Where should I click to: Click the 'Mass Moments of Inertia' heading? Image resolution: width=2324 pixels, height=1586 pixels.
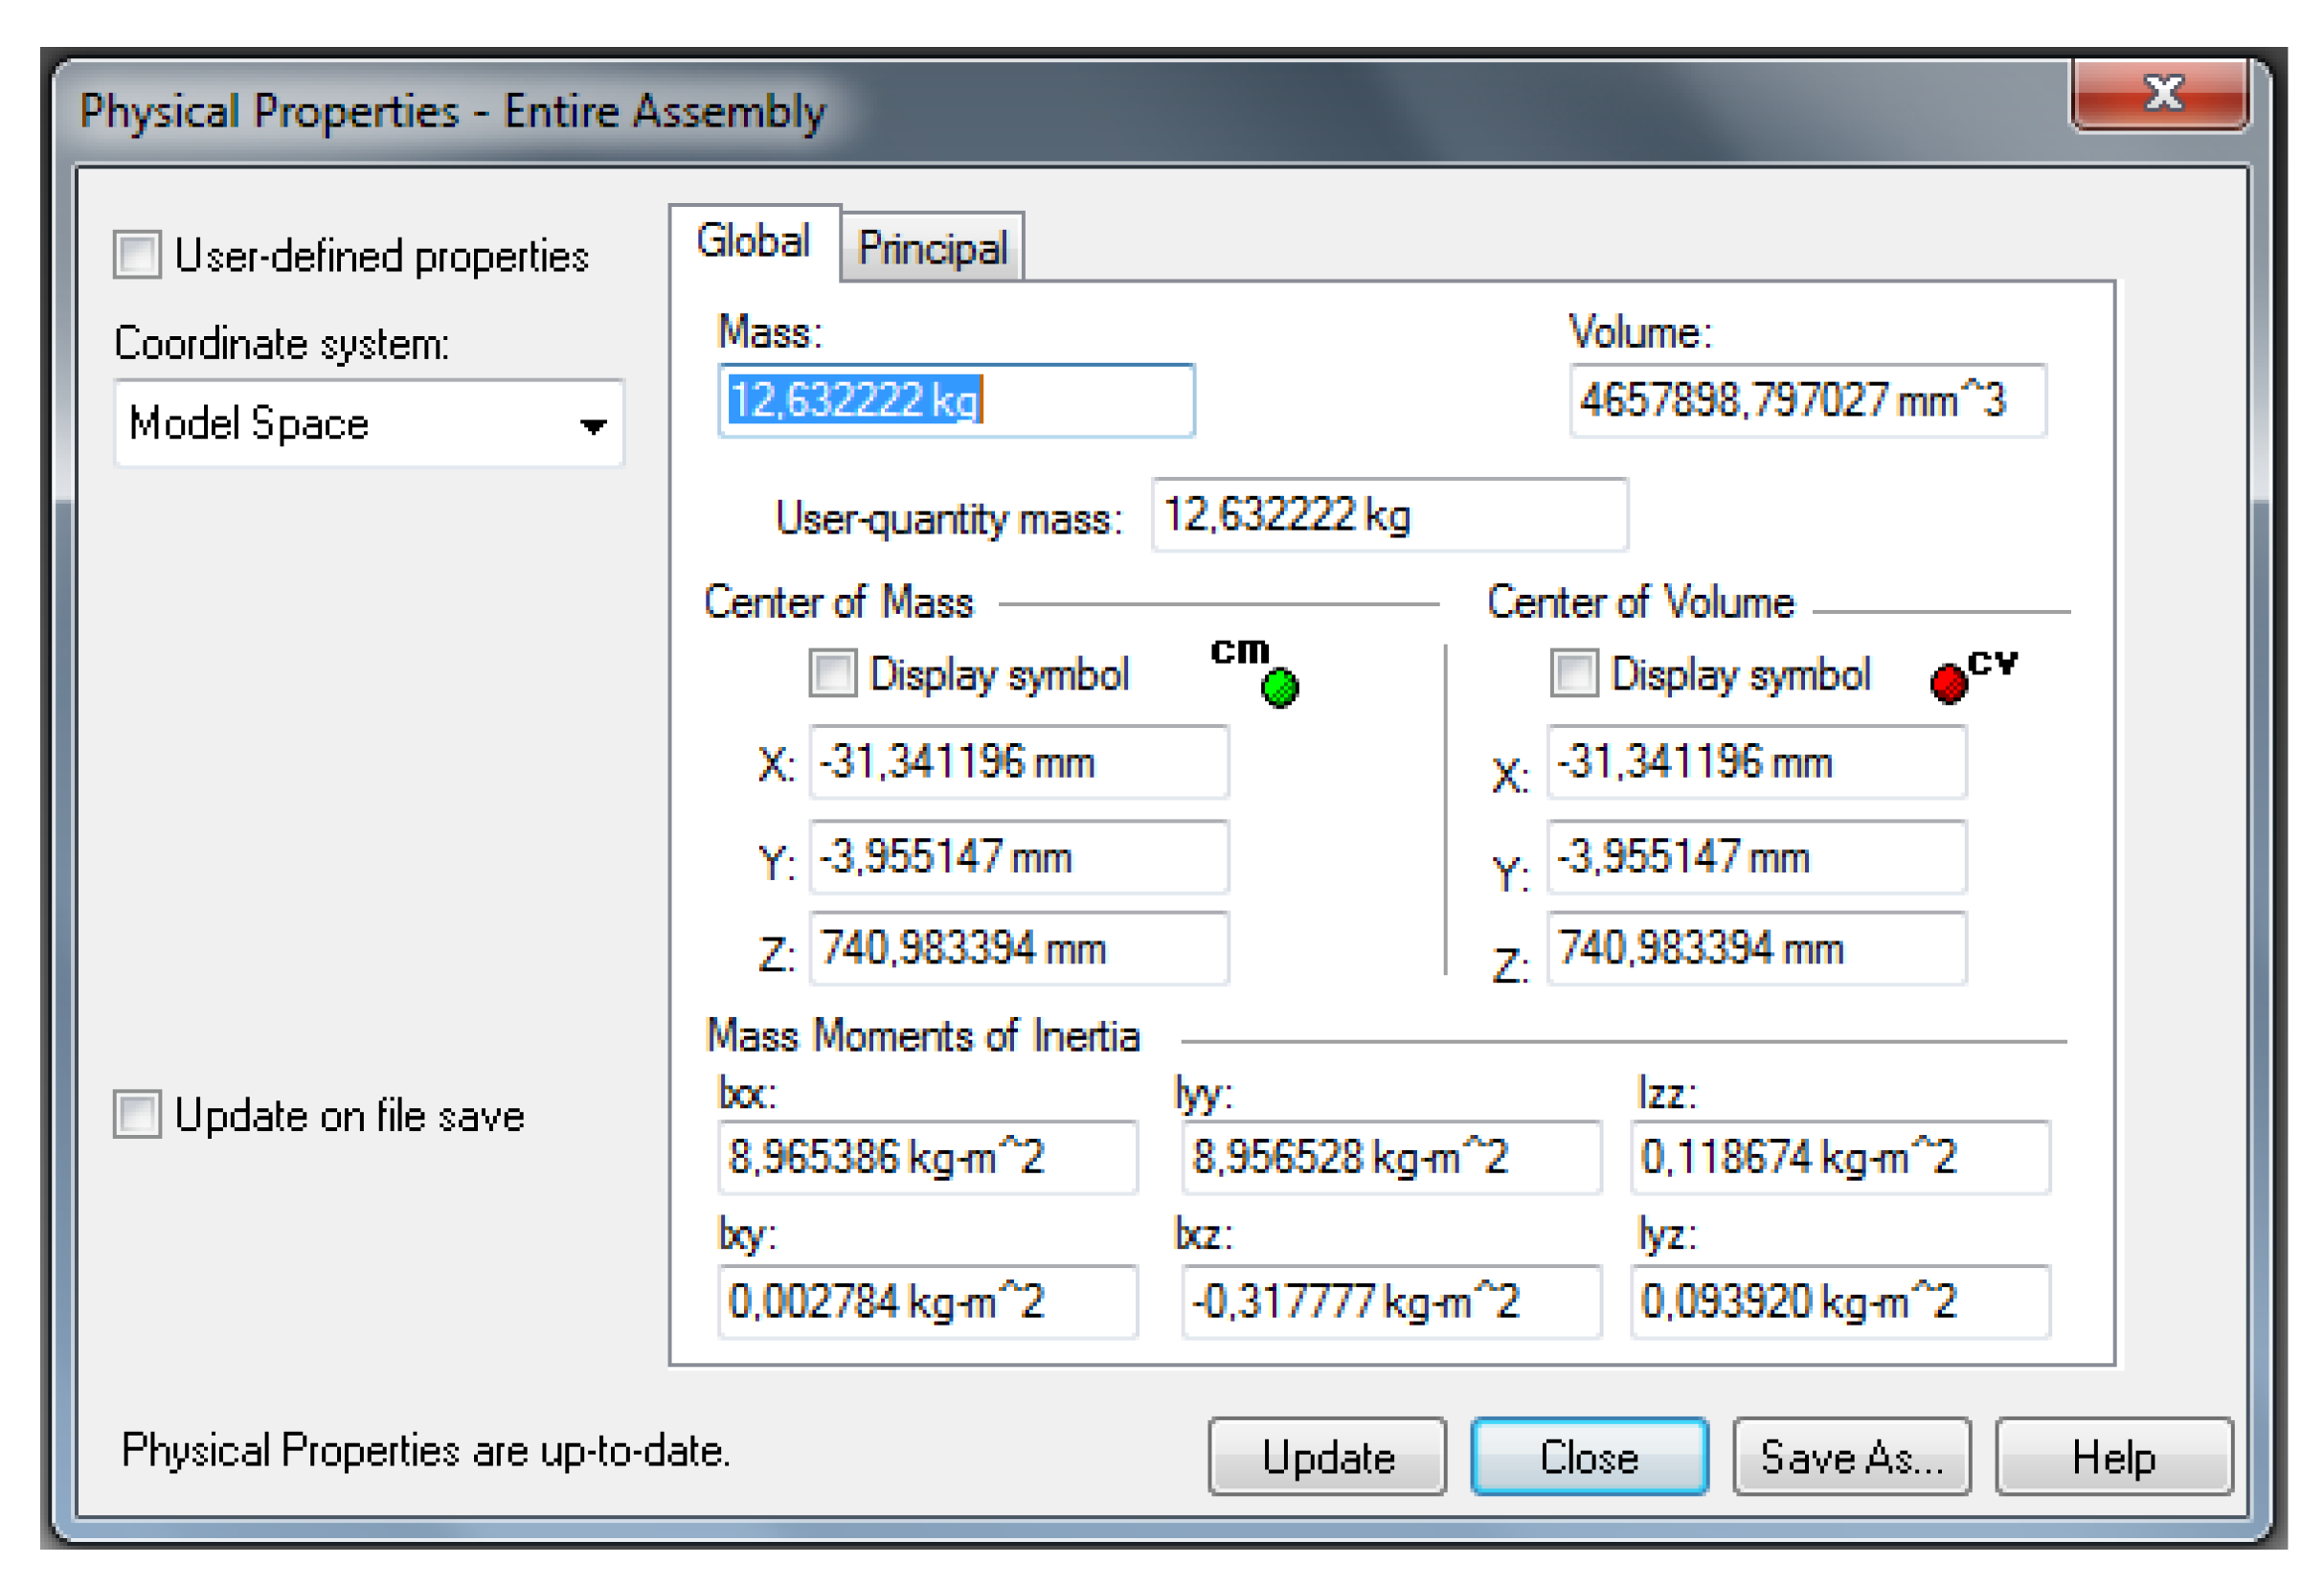coord(923,1035)
